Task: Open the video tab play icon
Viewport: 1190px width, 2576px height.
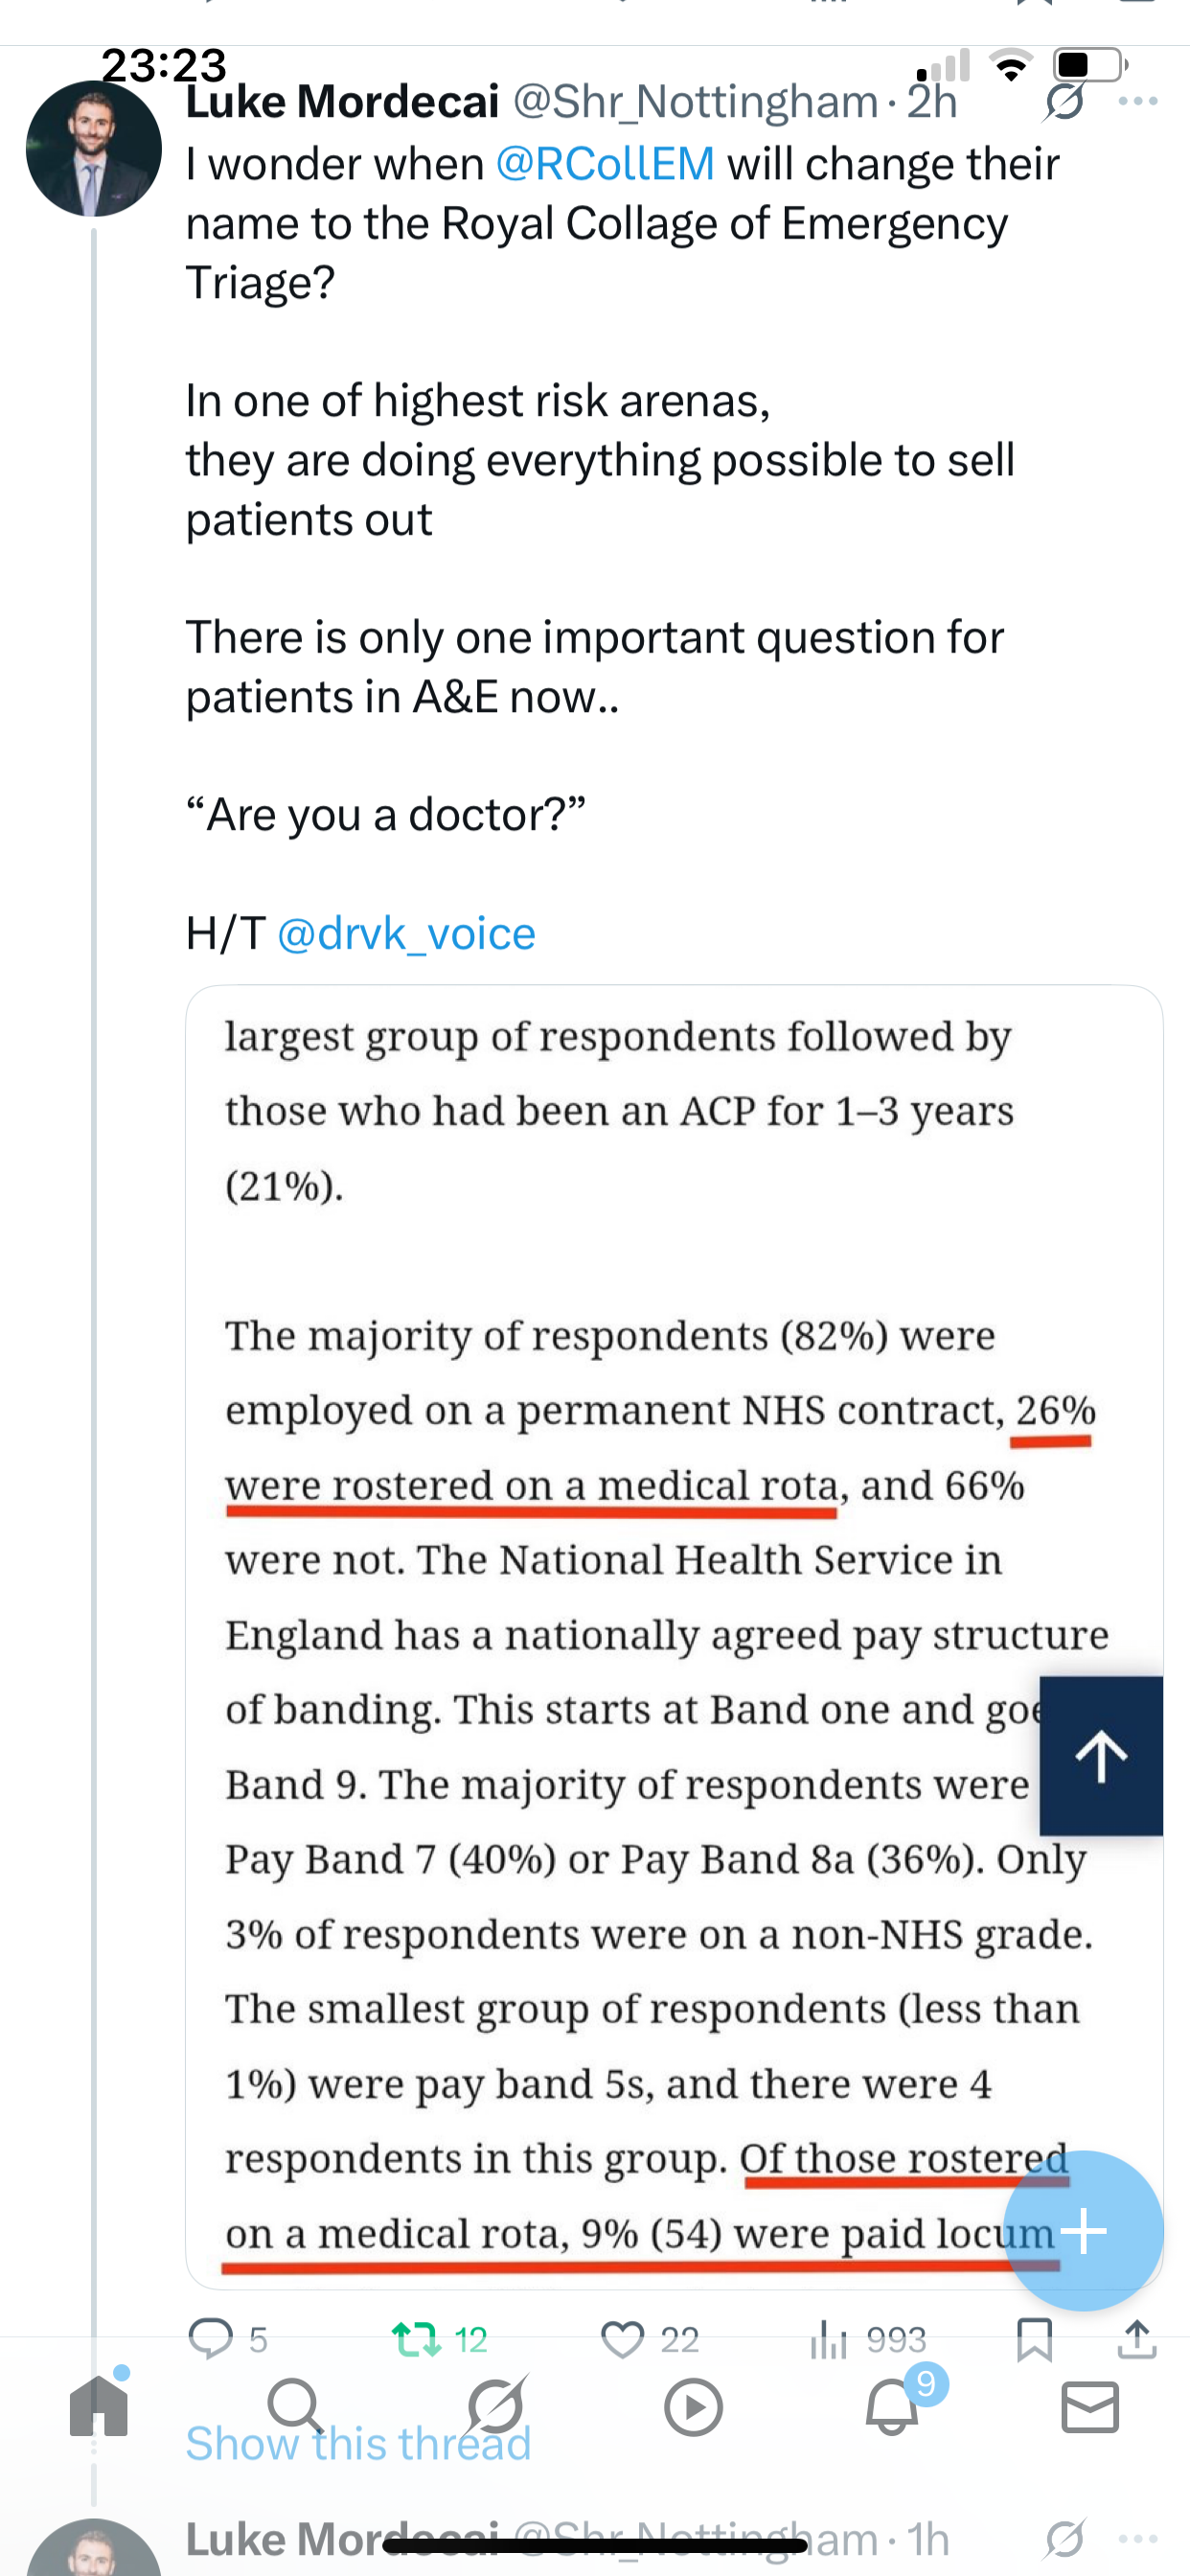Action: tap(693, 2405)
